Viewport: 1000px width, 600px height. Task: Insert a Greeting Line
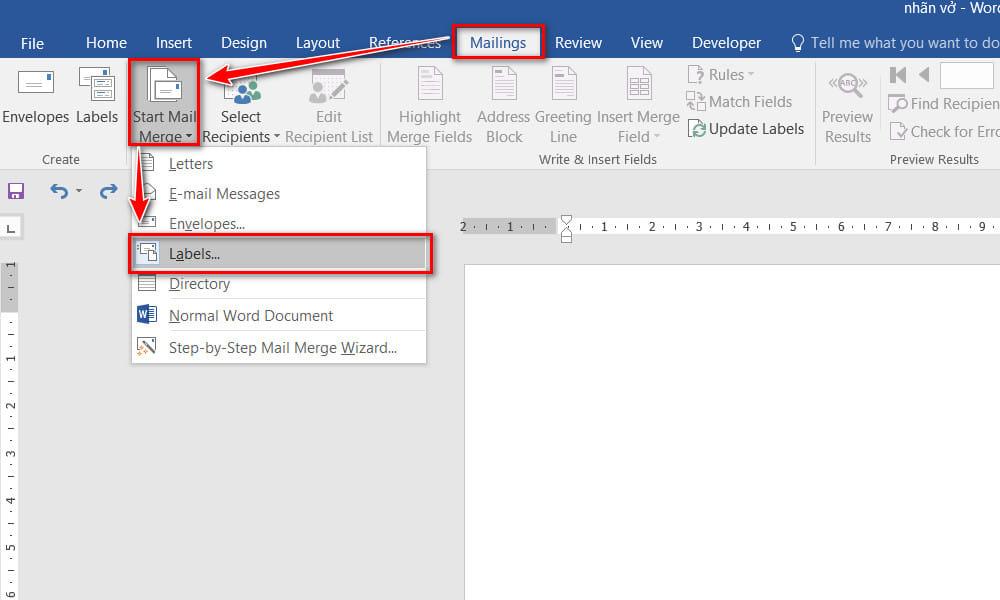564,105
